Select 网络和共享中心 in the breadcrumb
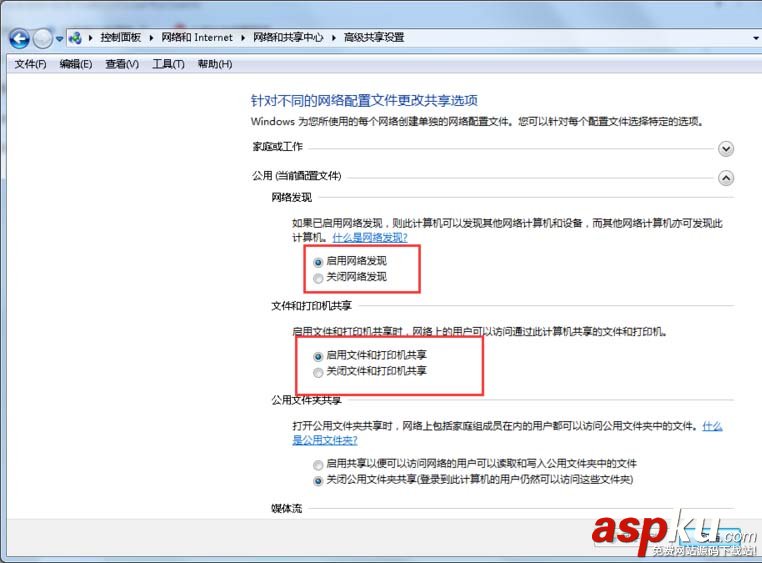 [288, 37]
